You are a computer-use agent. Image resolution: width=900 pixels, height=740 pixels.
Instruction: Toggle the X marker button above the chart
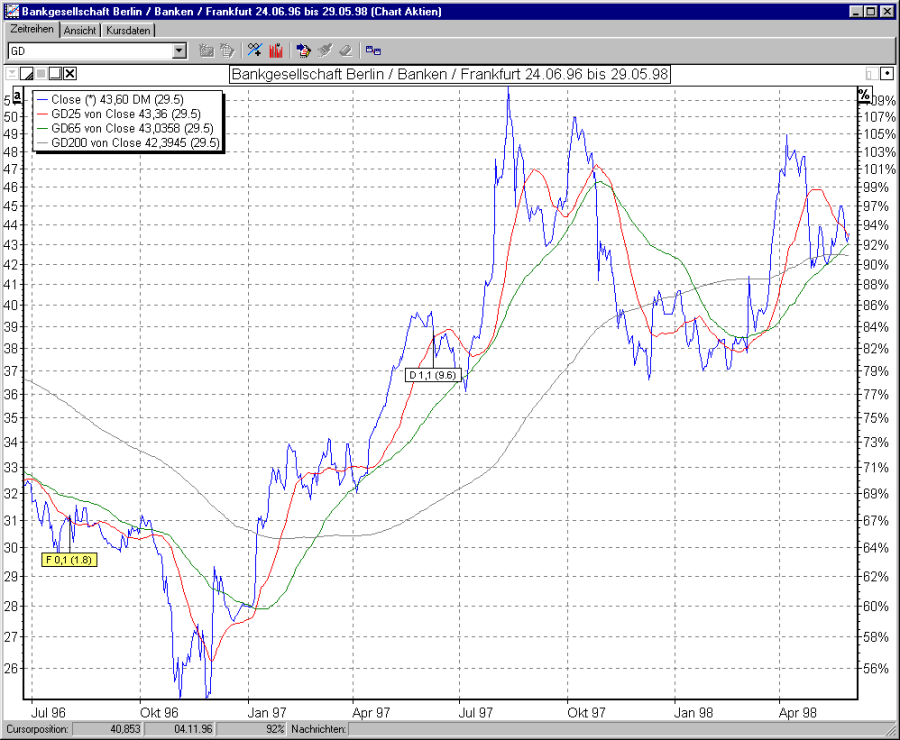pos(70,73)
